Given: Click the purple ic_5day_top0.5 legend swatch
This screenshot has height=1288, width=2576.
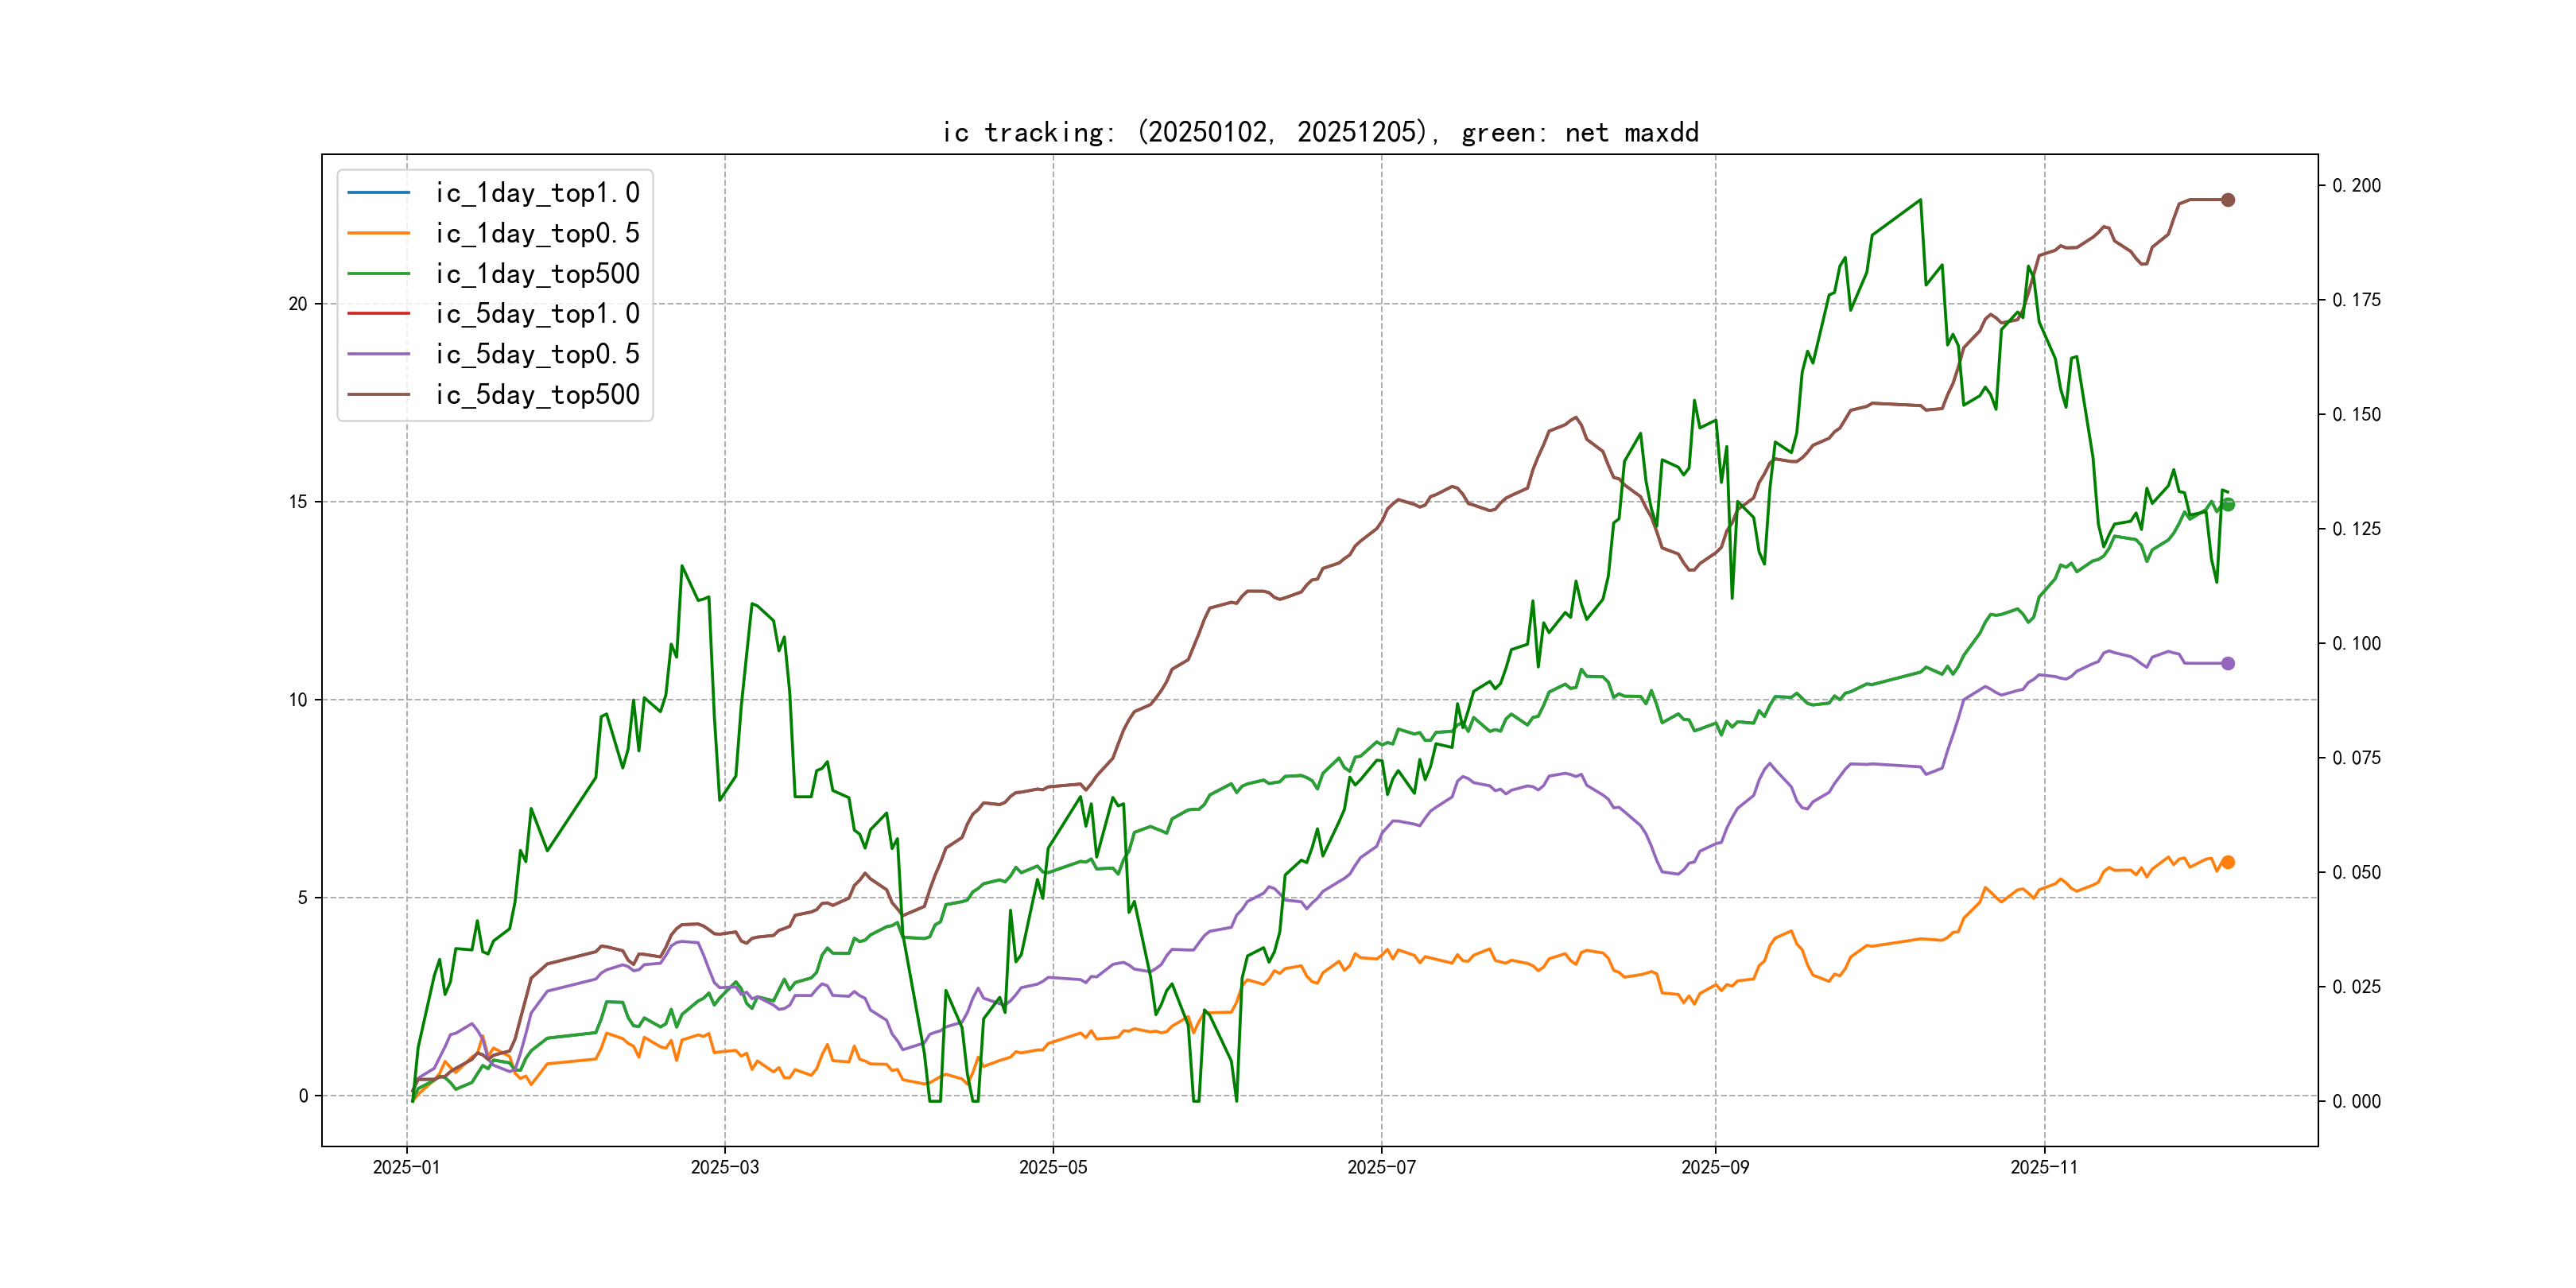Looking at the screenshot, I should tap(378, 354).
